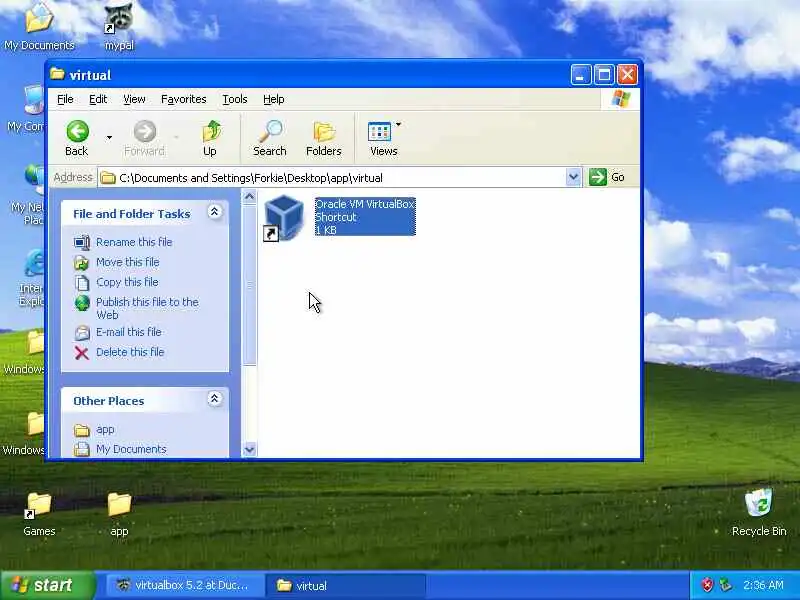Click the task pane scroll up arrow
800x600 pixels.
249,196
